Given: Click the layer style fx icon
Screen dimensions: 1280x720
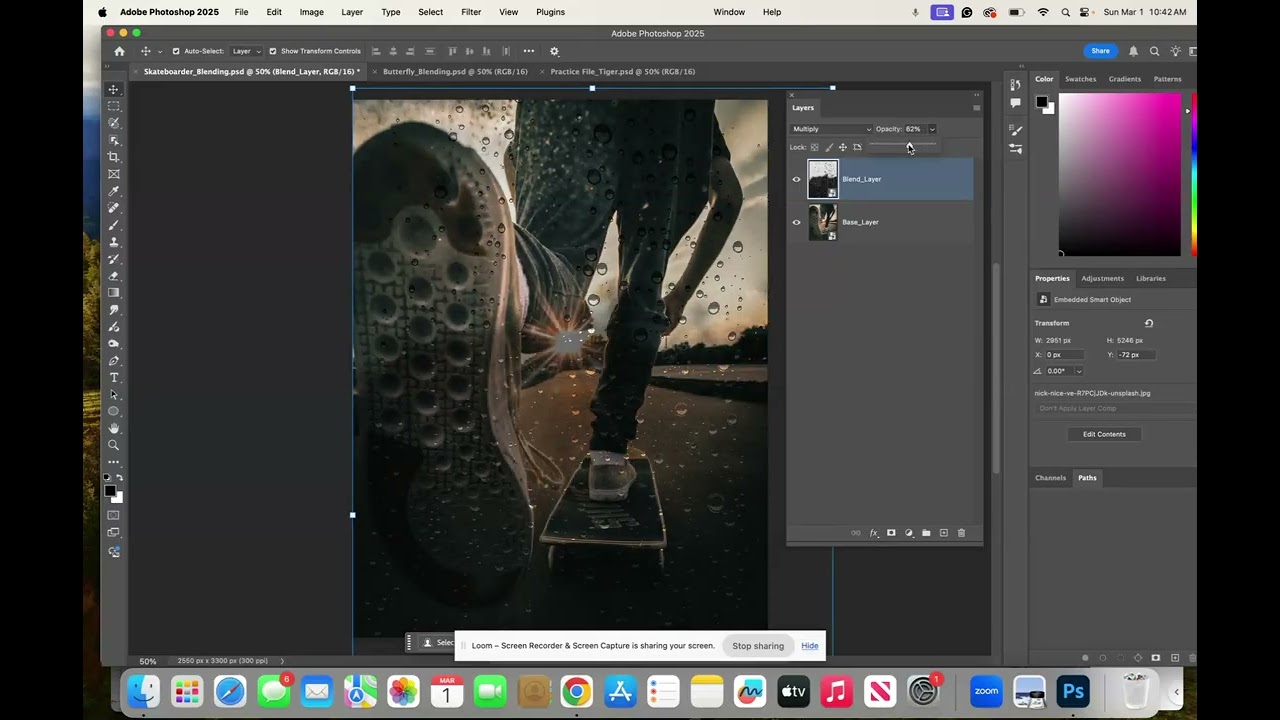Looking at the screenshot, I should 873,533.
